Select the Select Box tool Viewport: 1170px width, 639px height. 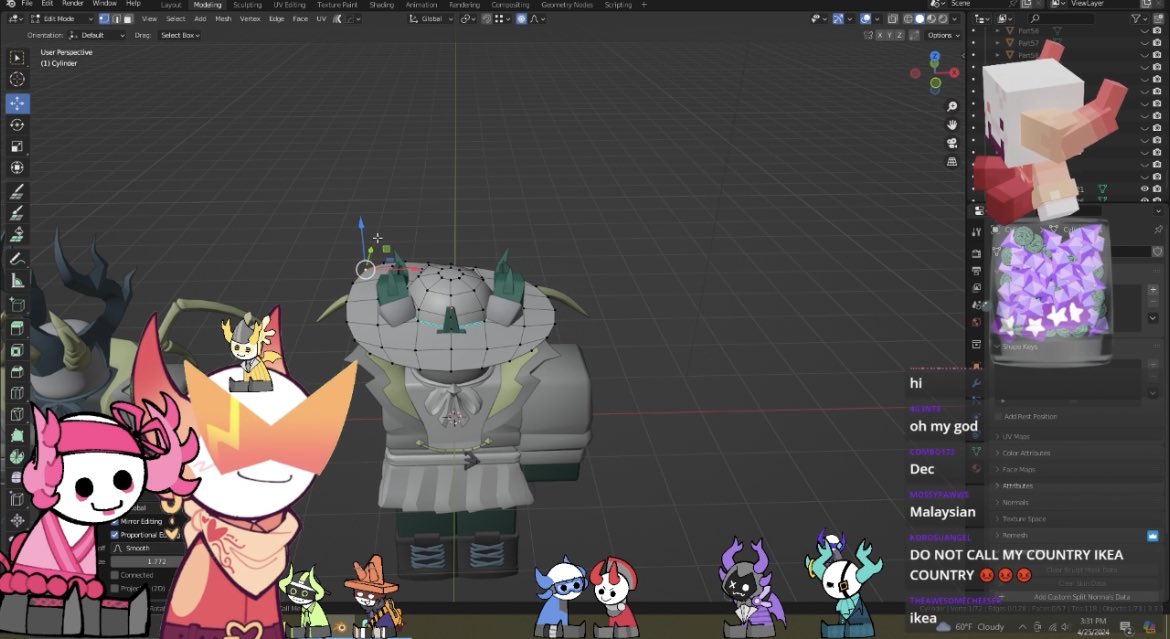(17, 57)
